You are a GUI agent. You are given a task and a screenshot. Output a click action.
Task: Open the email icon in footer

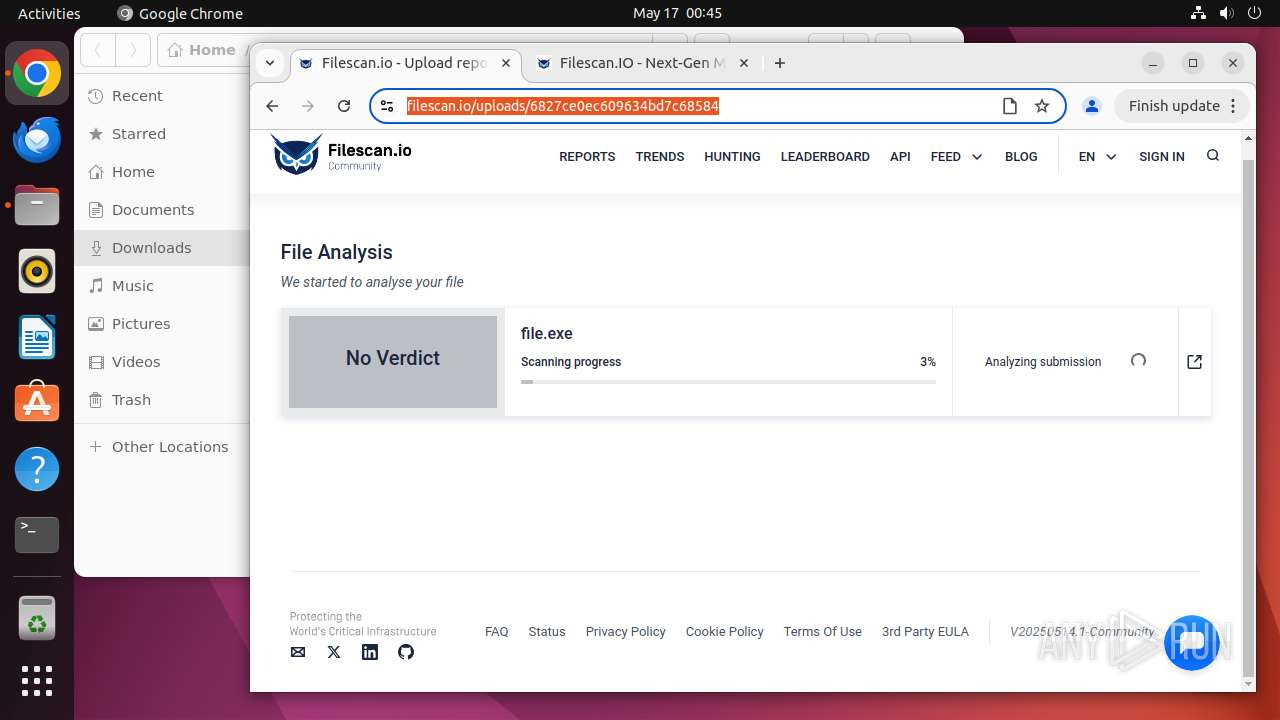point(298,652)
